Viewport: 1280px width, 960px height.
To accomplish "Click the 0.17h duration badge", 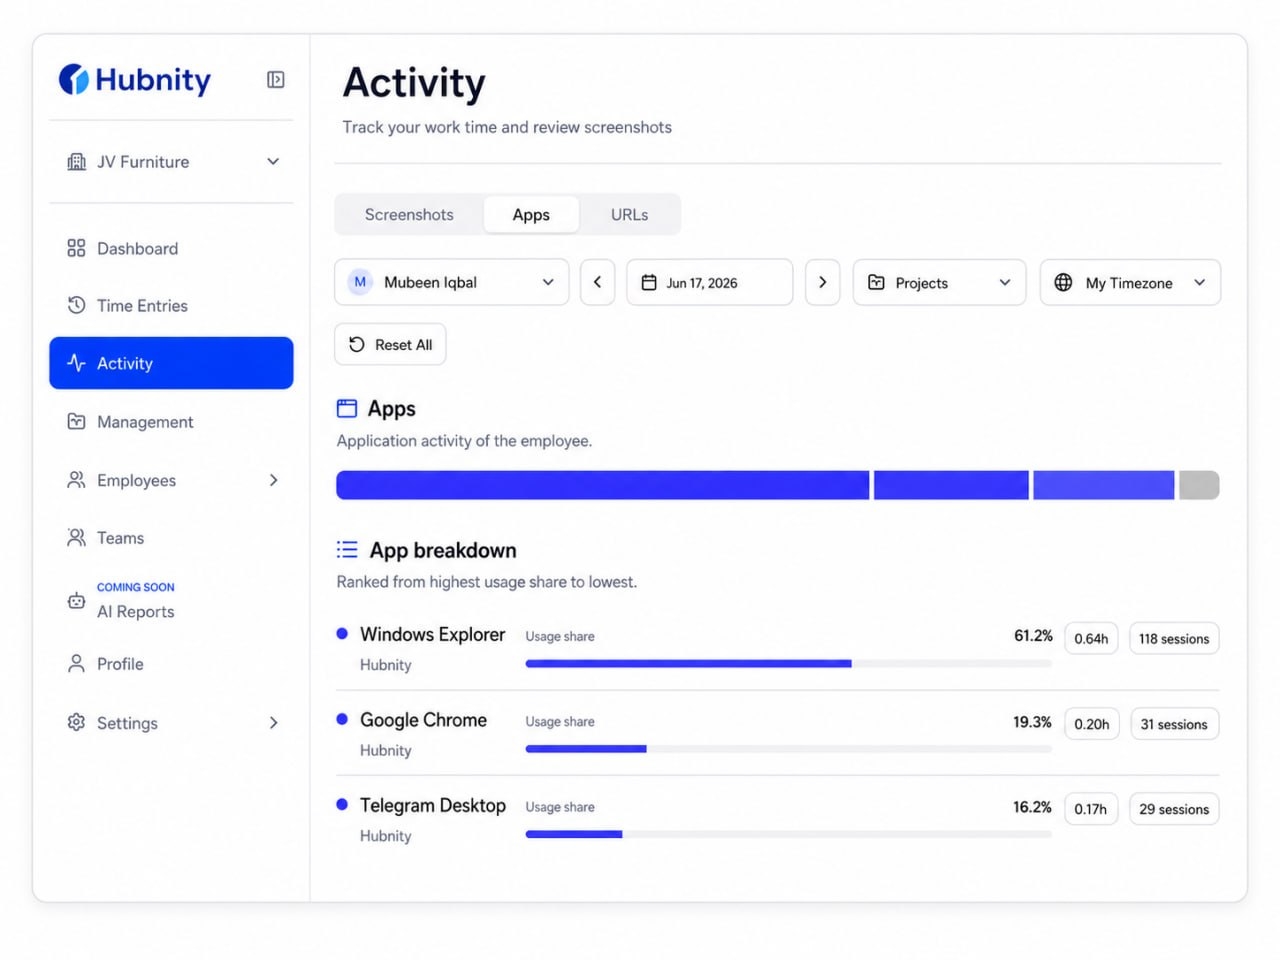I will pyautogui.click(x=1091, y=809).
